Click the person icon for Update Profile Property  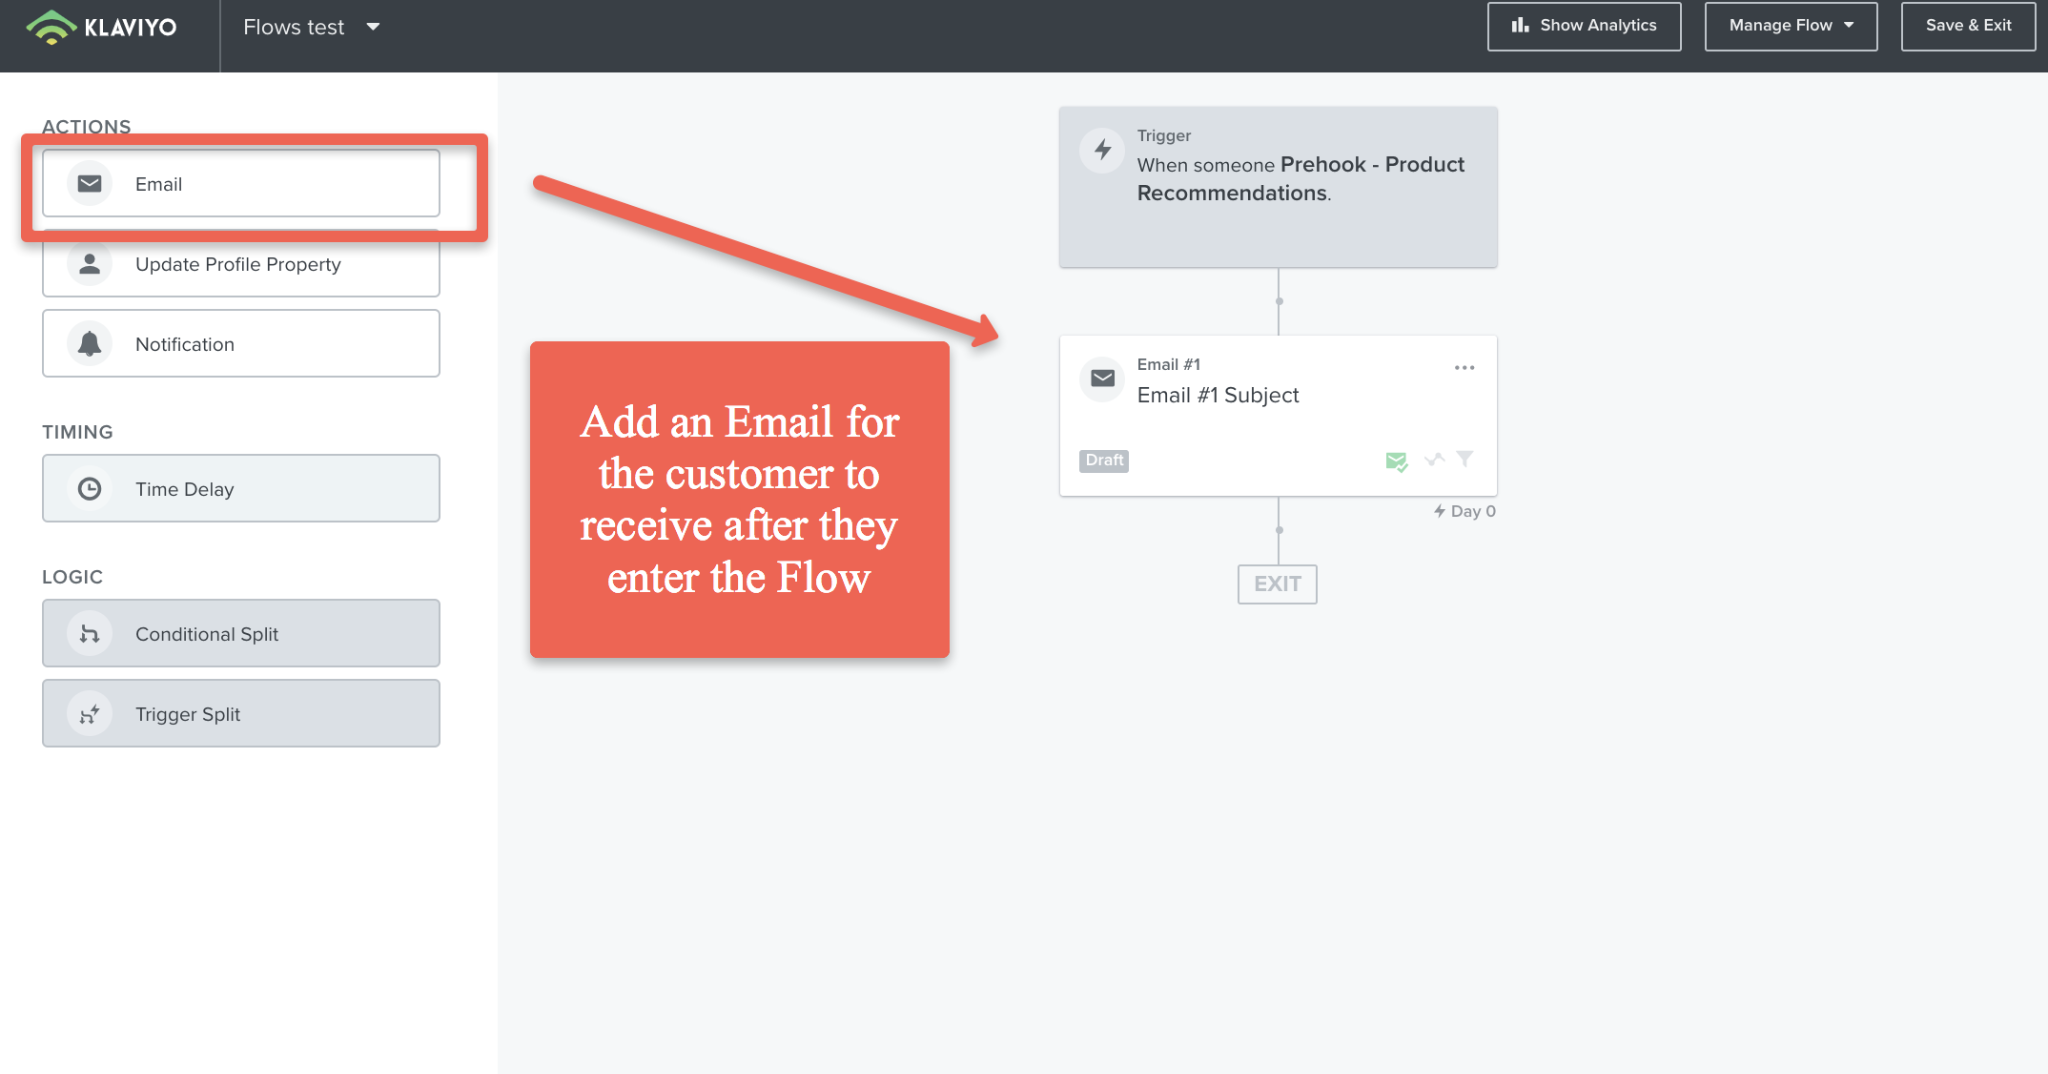pos(90,264)
